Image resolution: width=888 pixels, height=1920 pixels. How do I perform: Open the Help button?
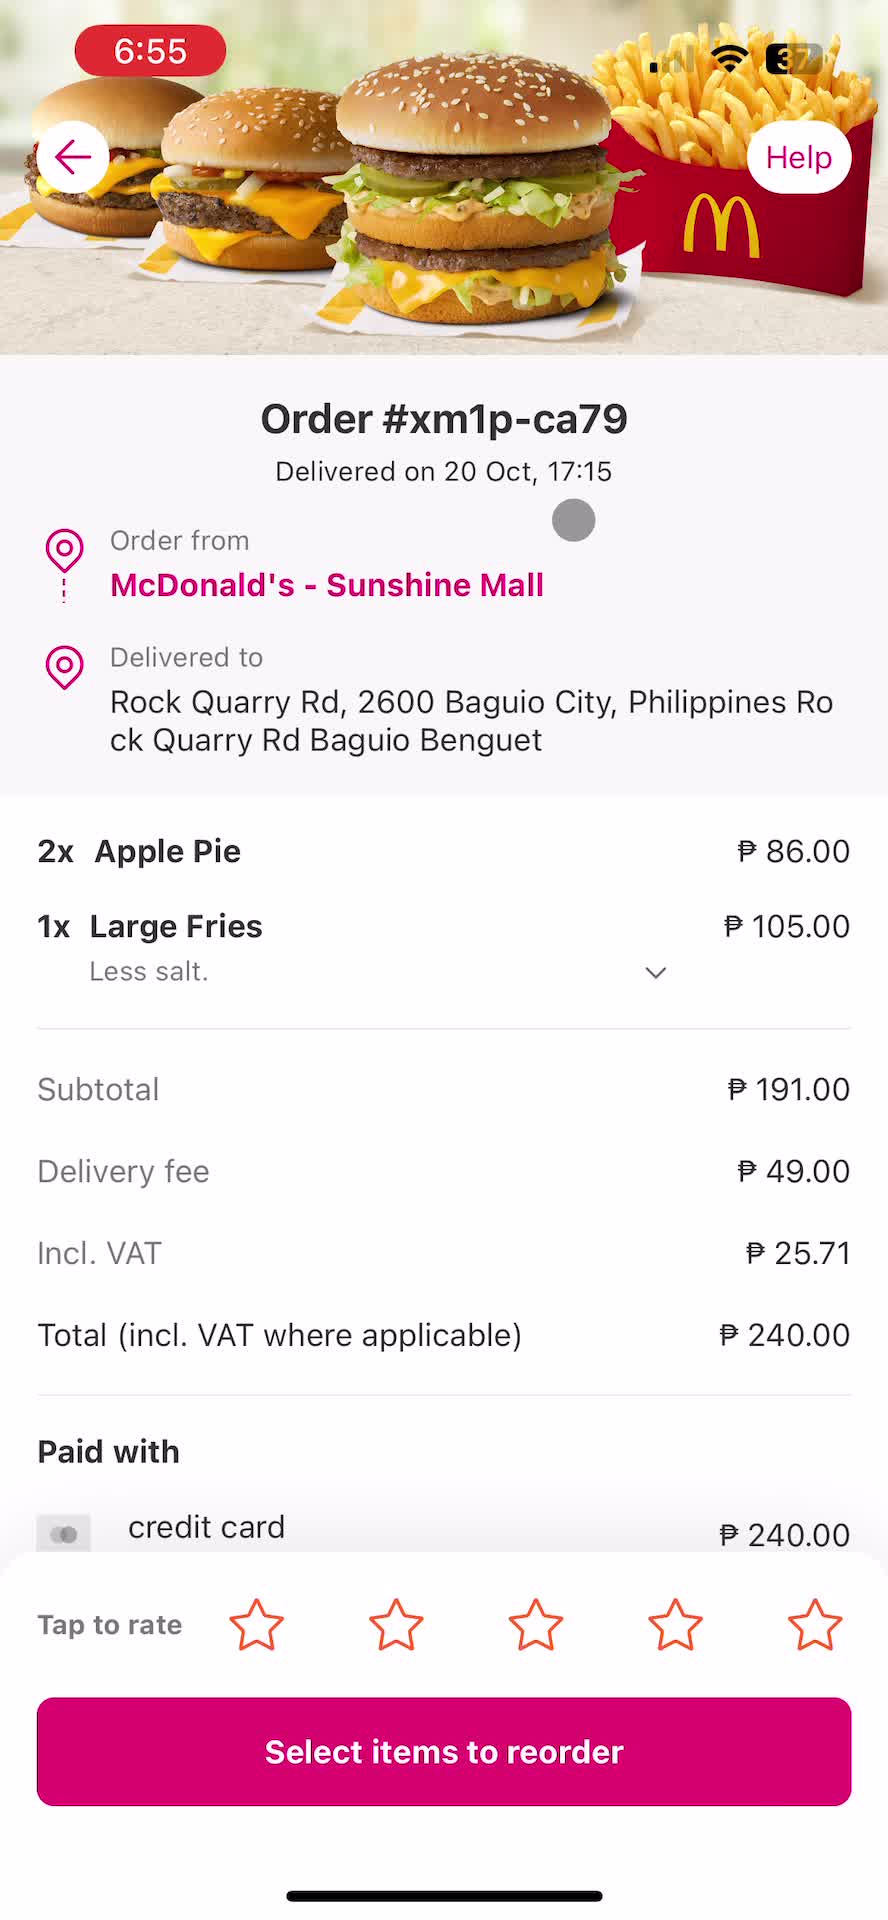coord(799,157)
